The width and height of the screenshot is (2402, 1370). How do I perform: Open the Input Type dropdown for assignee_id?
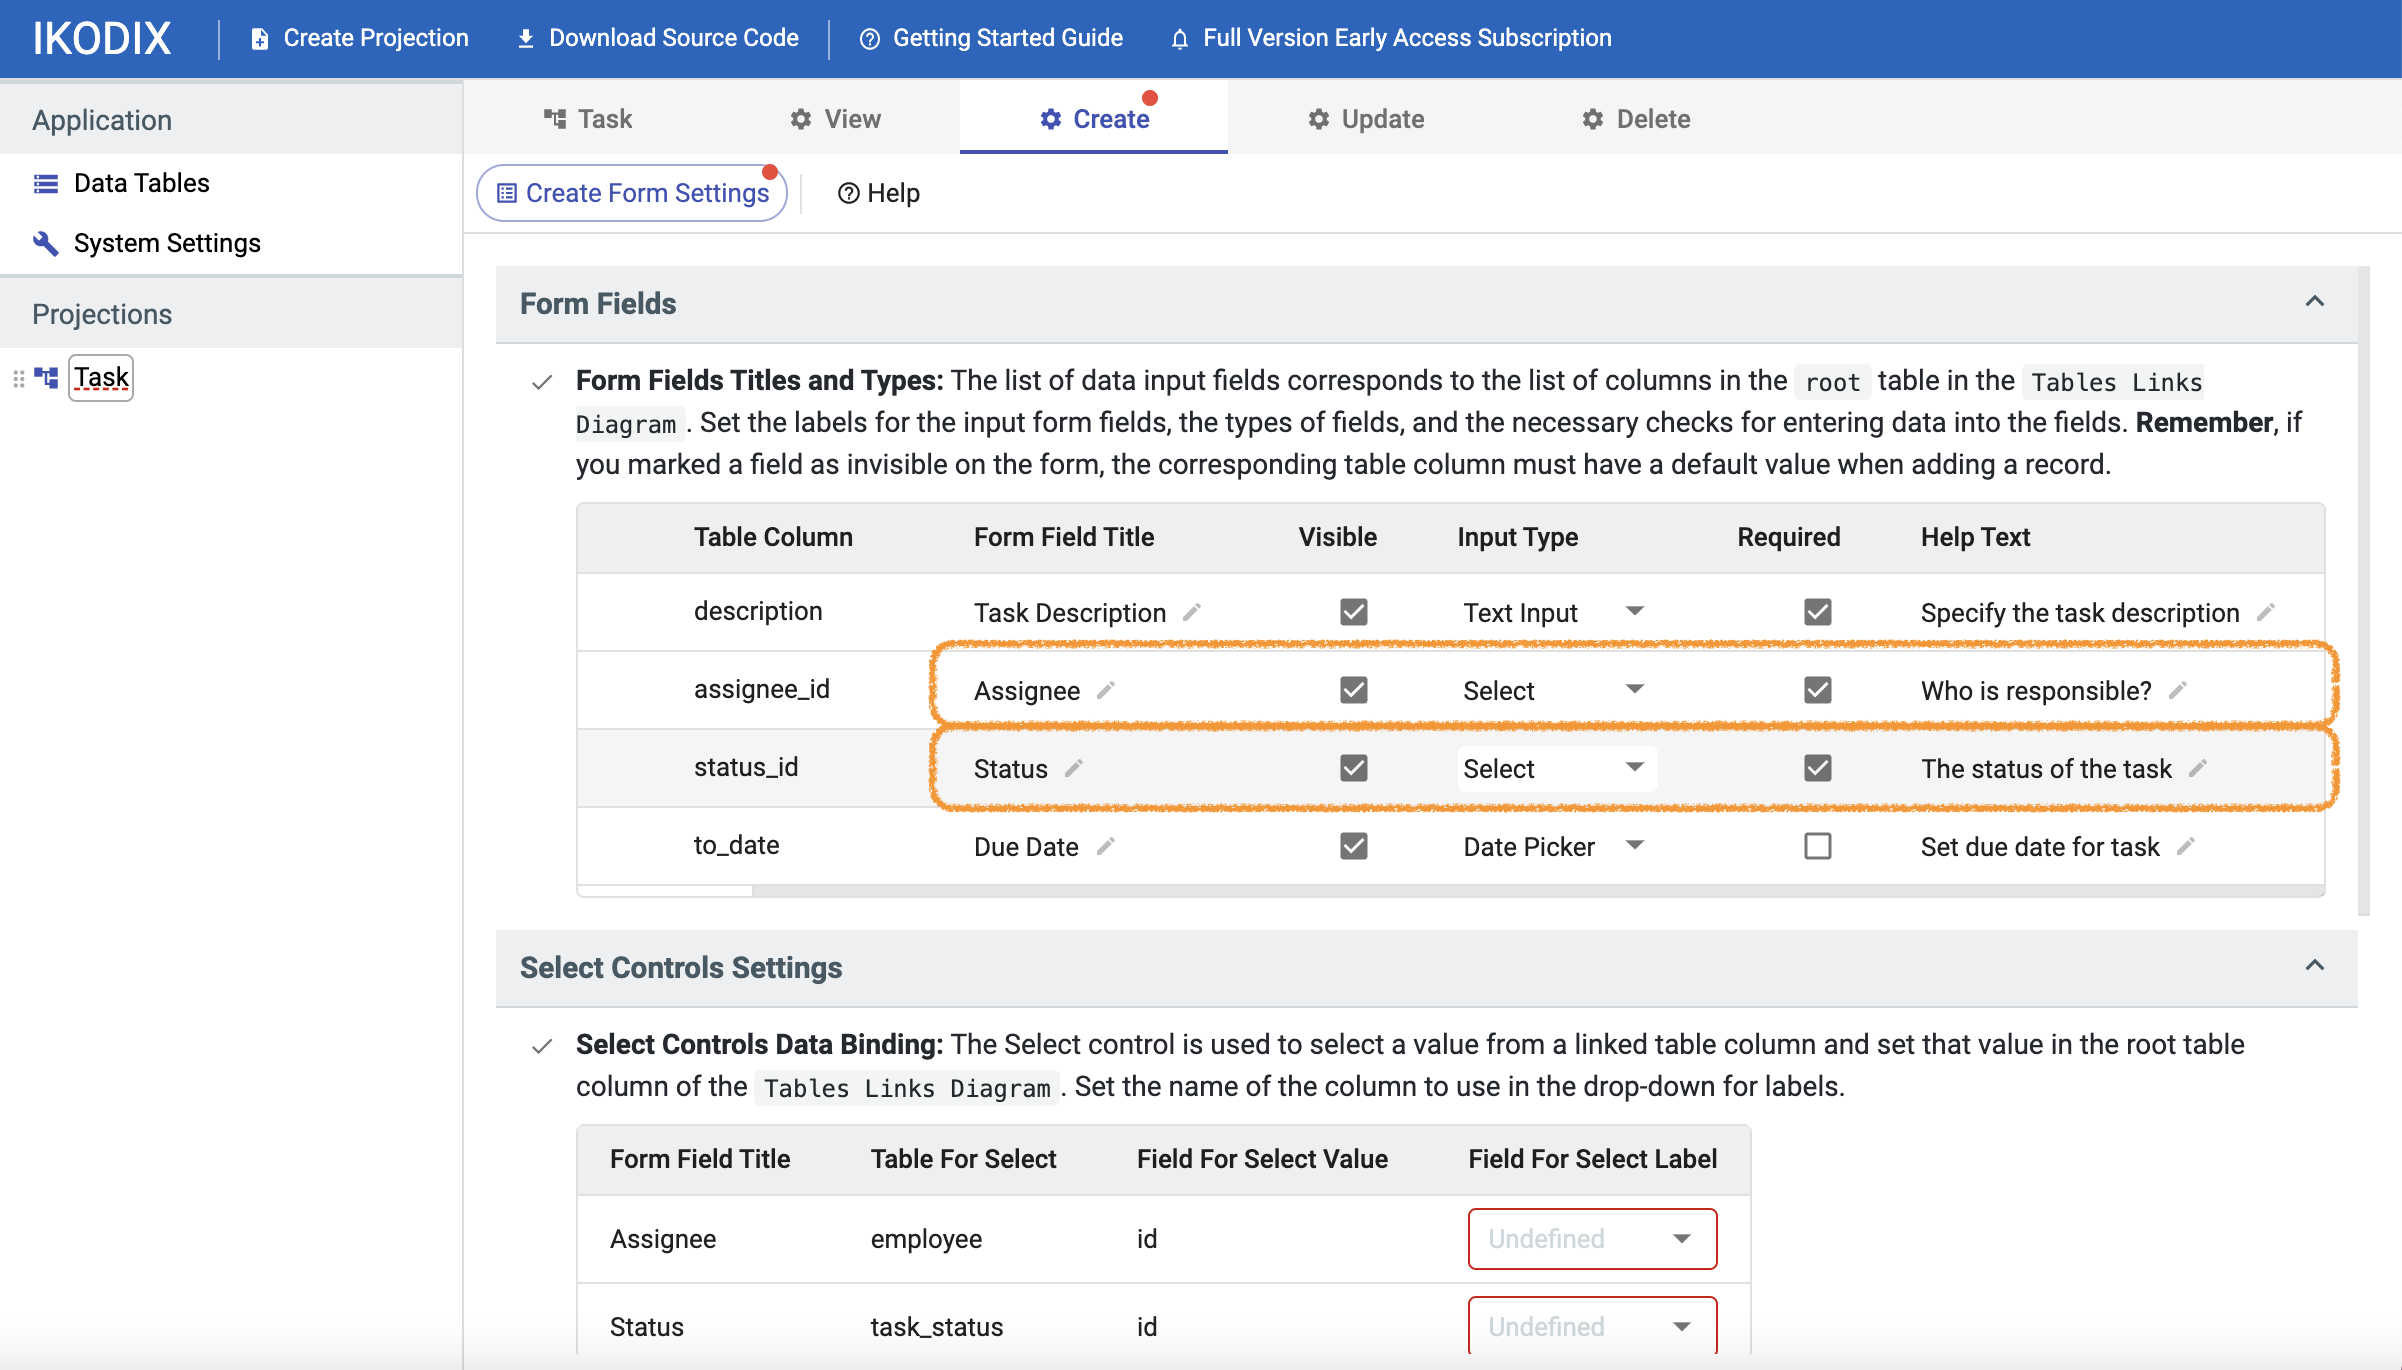click(x=1634, y=690)
